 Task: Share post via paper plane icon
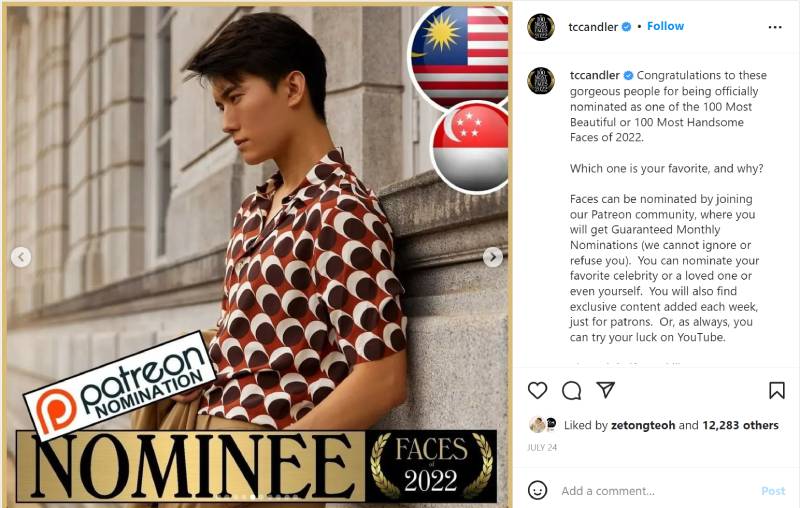(x=606, y=390)
